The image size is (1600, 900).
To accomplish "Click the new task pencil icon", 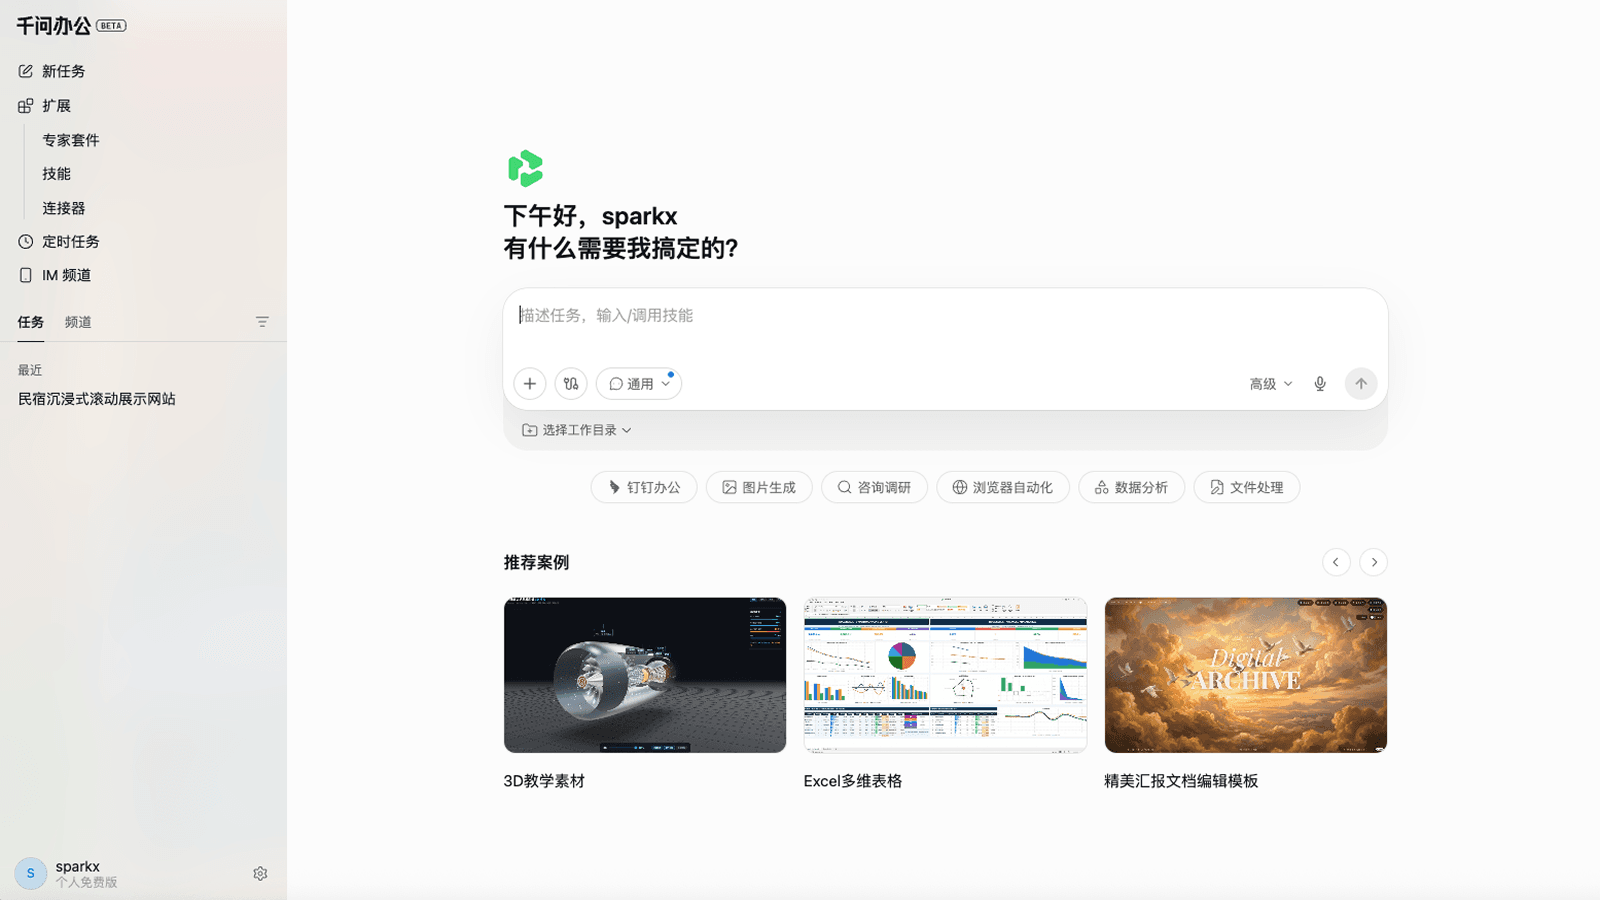I will (26, 71).
